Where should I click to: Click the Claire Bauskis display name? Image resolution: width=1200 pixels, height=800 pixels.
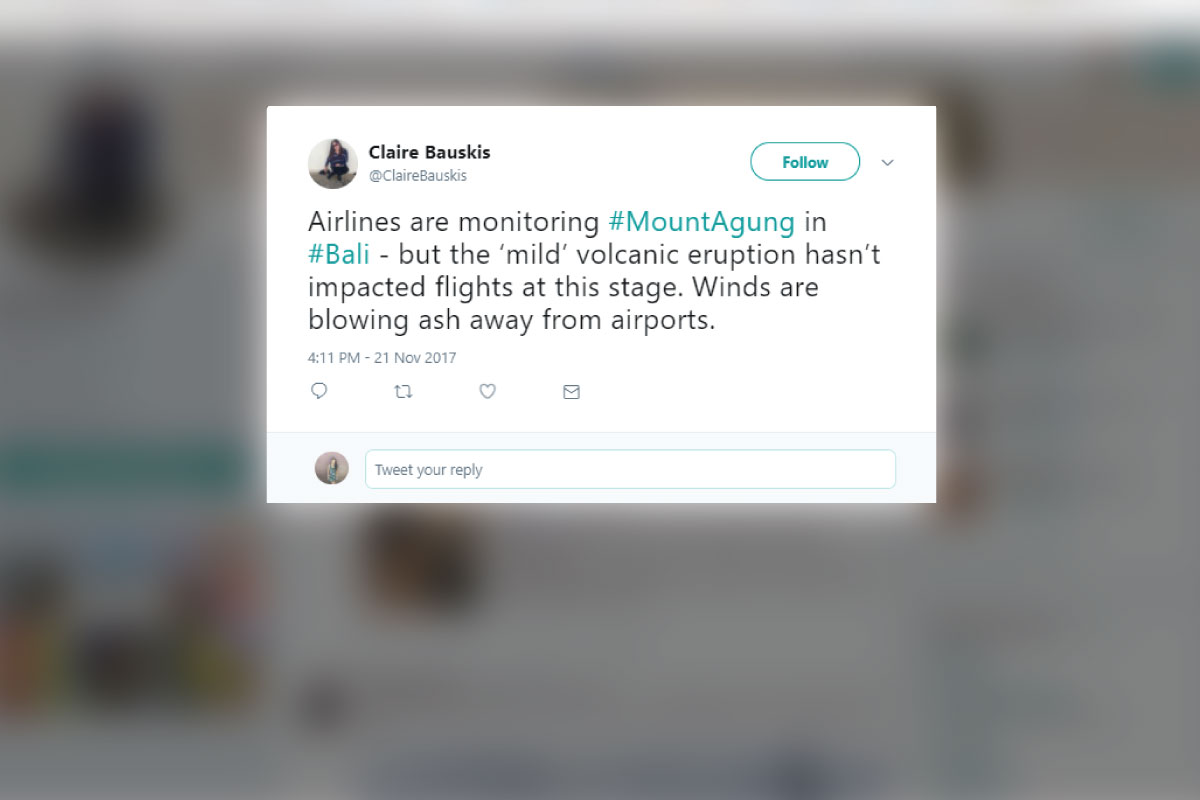coord(429,152)
